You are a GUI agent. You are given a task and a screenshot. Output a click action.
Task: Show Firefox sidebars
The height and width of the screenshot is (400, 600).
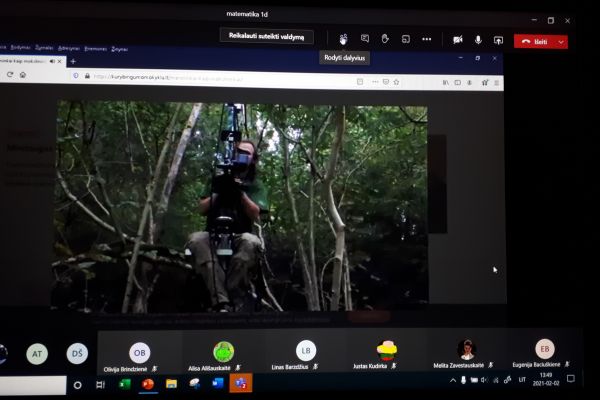tap(458, 82)
